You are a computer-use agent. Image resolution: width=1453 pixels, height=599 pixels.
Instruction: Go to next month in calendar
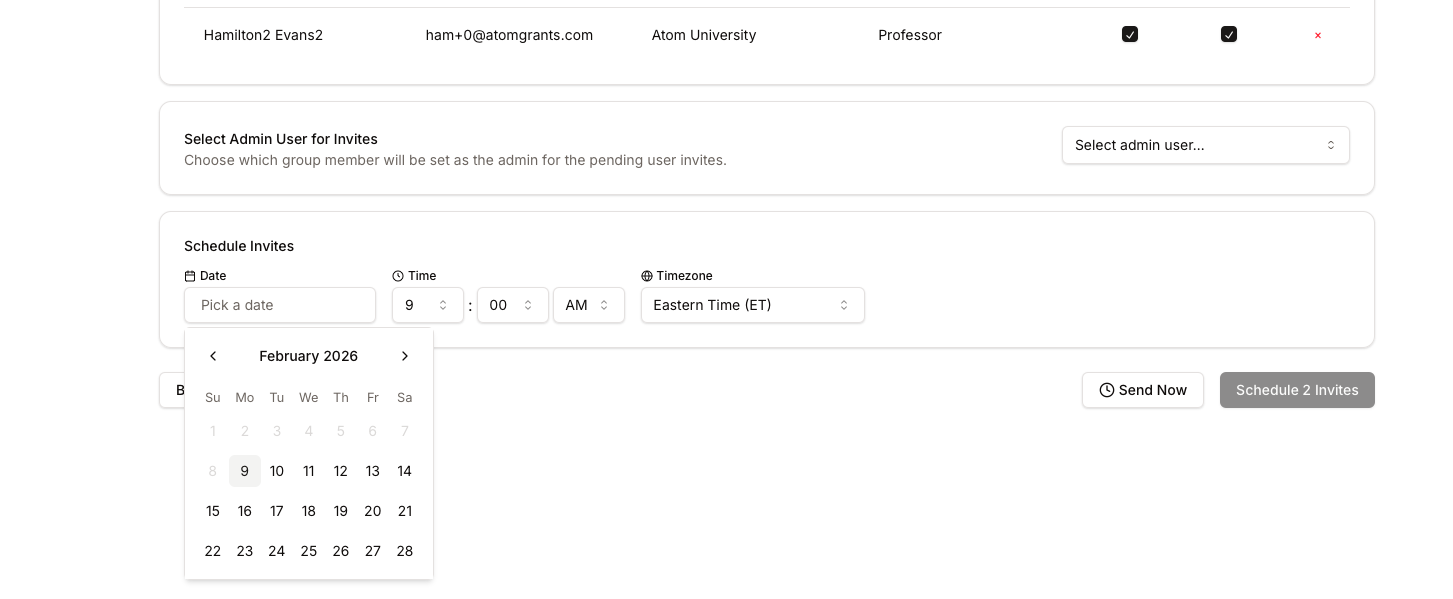[405, 356]
